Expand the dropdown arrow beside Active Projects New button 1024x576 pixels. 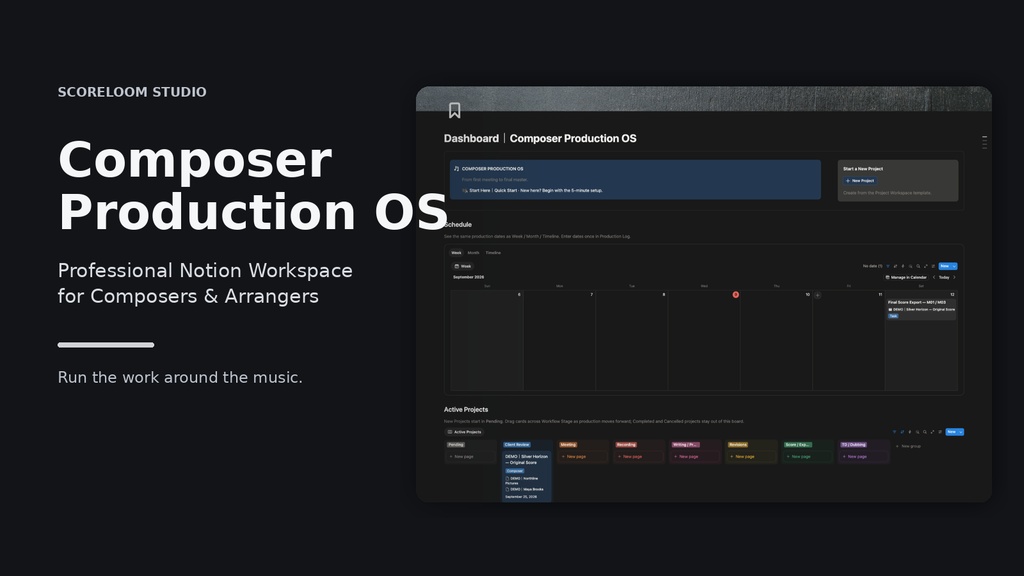pos(961,432)
